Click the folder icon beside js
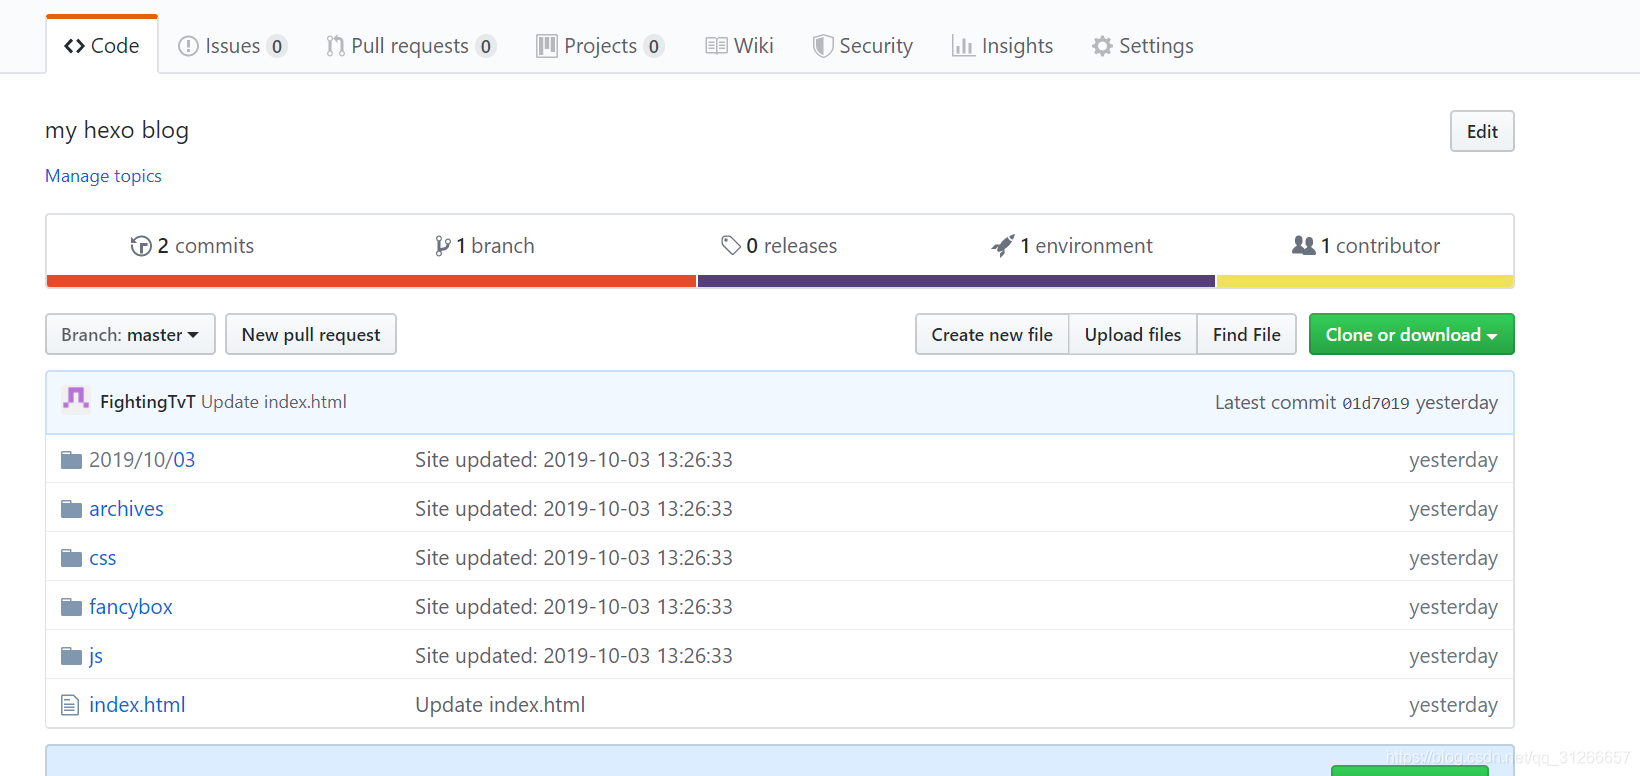1640x776 pixels. click(71, 656)
